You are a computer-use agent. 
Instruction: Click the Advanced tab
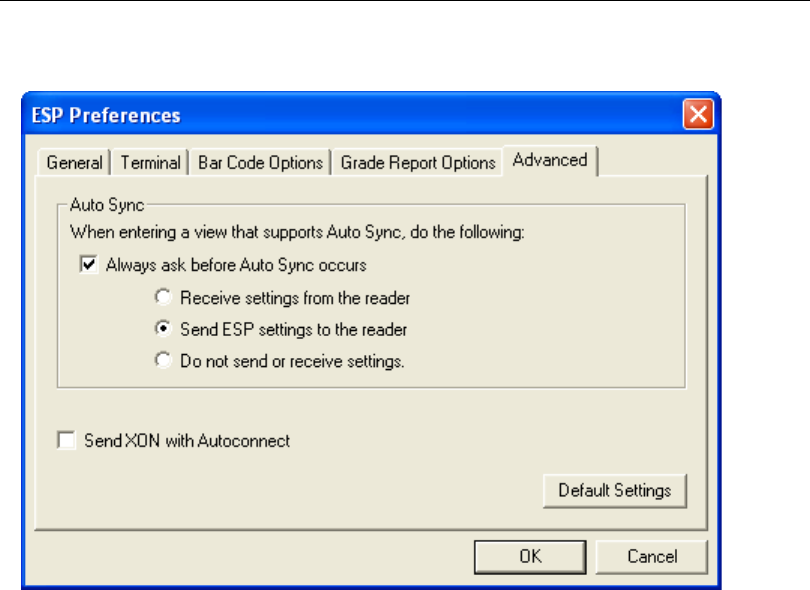pyautogui.click(x=549, y=160)
